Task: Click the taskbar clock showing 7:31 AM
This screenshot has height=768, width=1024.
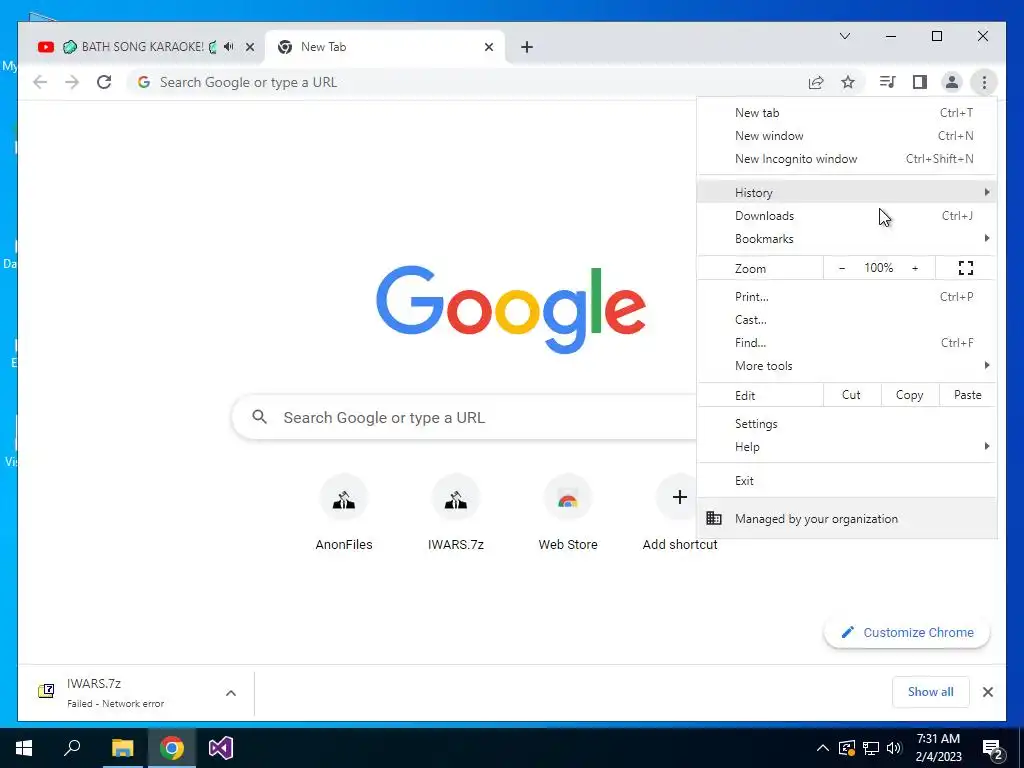Action: pos(938,748)
